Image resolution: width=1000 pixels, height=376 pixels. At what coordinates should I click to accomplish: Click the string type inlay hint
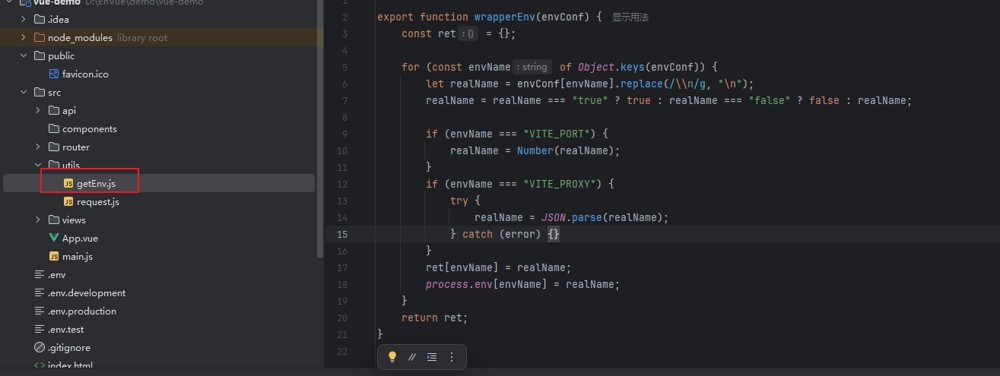click(x=532, y=67)
